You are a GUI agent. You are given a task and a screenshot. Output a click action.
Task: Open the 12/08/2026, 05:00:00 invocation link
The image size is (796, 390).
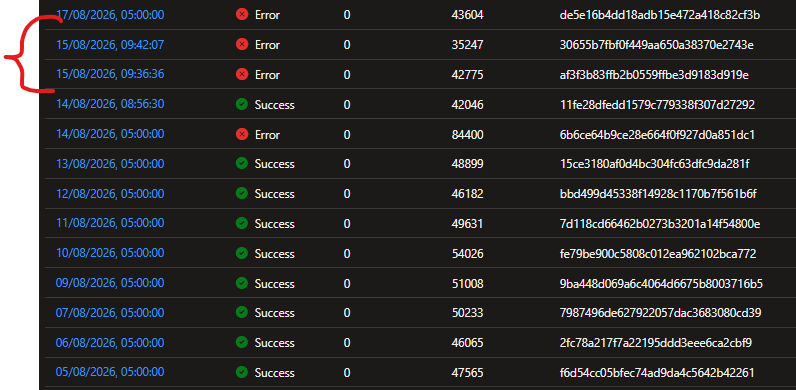pos(110,193)
